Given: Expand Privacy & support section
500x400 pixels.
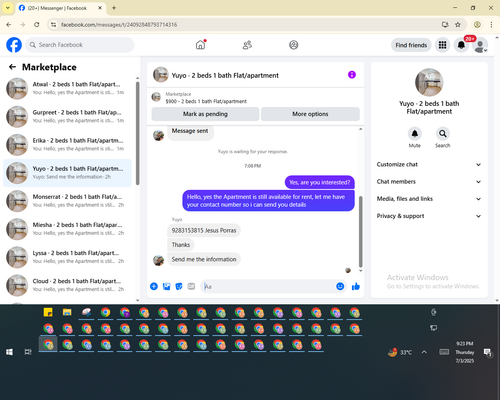Looking at the screenshot, I should click(x=429, y=216).
